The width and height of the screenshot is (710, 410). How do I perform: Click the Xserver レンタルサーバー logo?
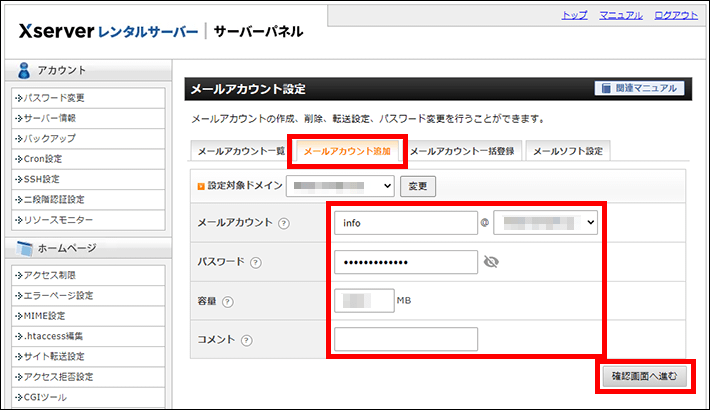click(108, 32)
